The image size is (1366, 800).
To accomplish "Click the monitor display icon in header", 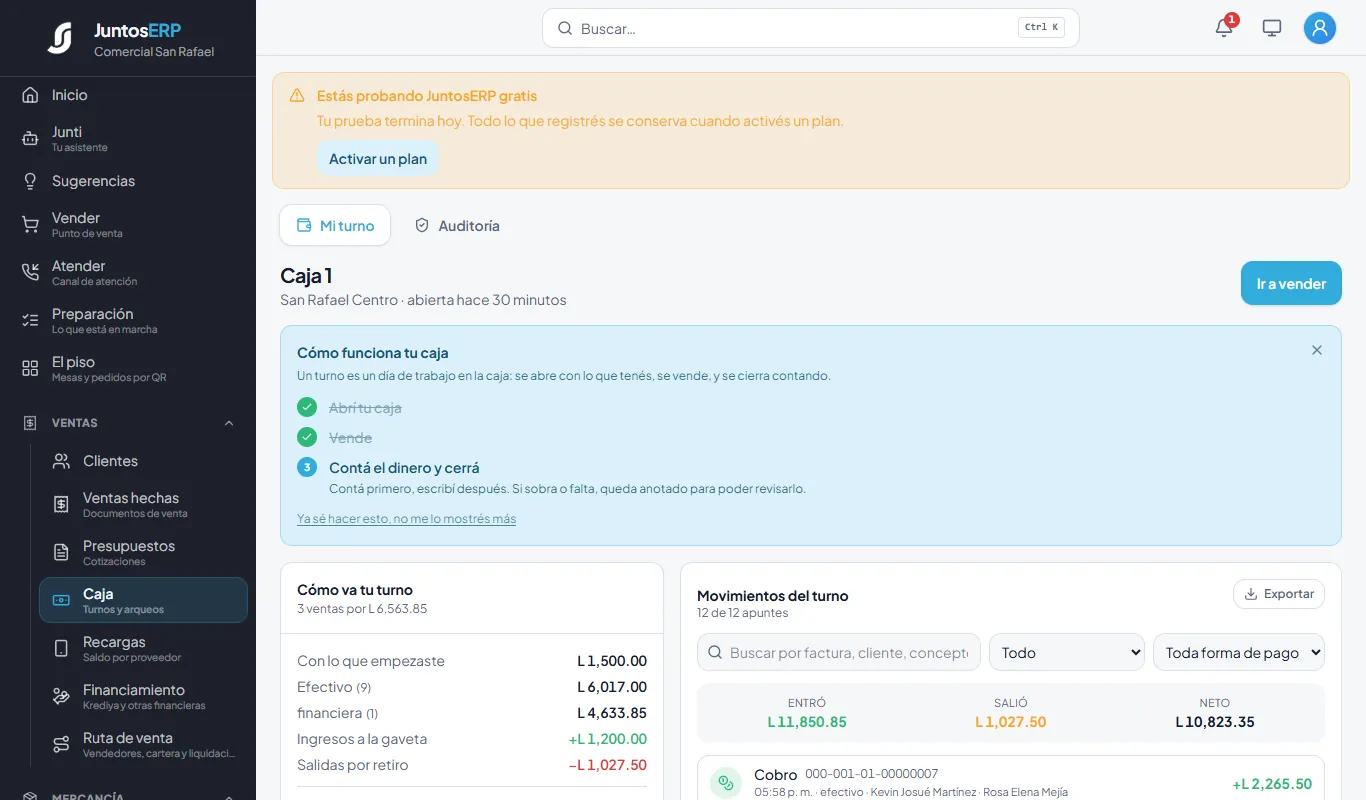I will tap(1272, 28).
